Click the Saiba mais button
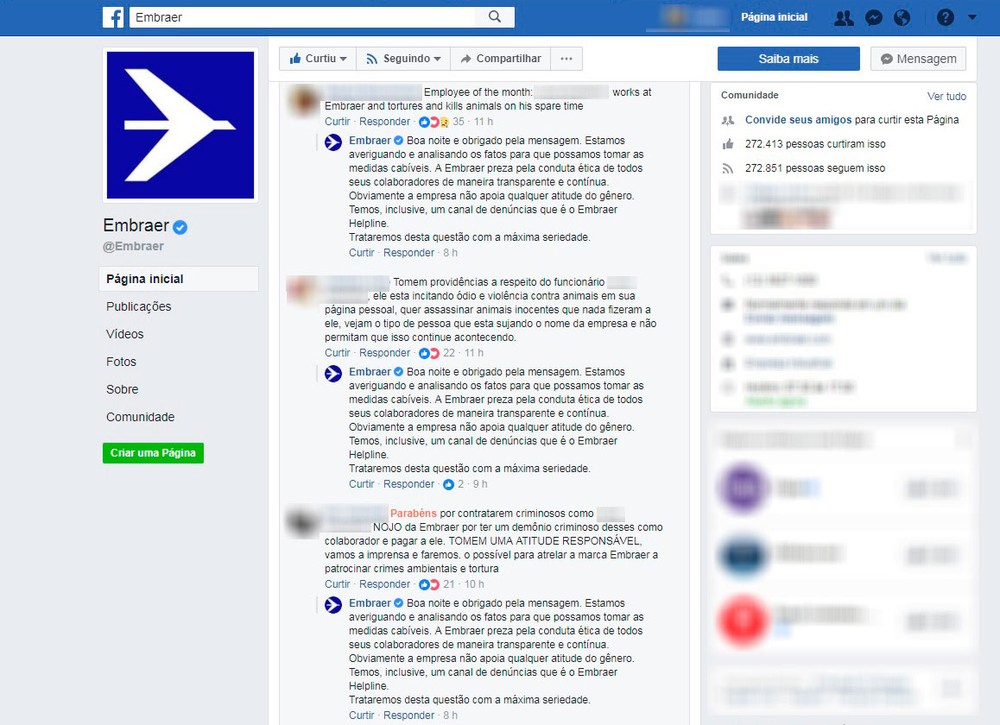Viewport: 1000px width, 725px height. [x=788, y=59]
